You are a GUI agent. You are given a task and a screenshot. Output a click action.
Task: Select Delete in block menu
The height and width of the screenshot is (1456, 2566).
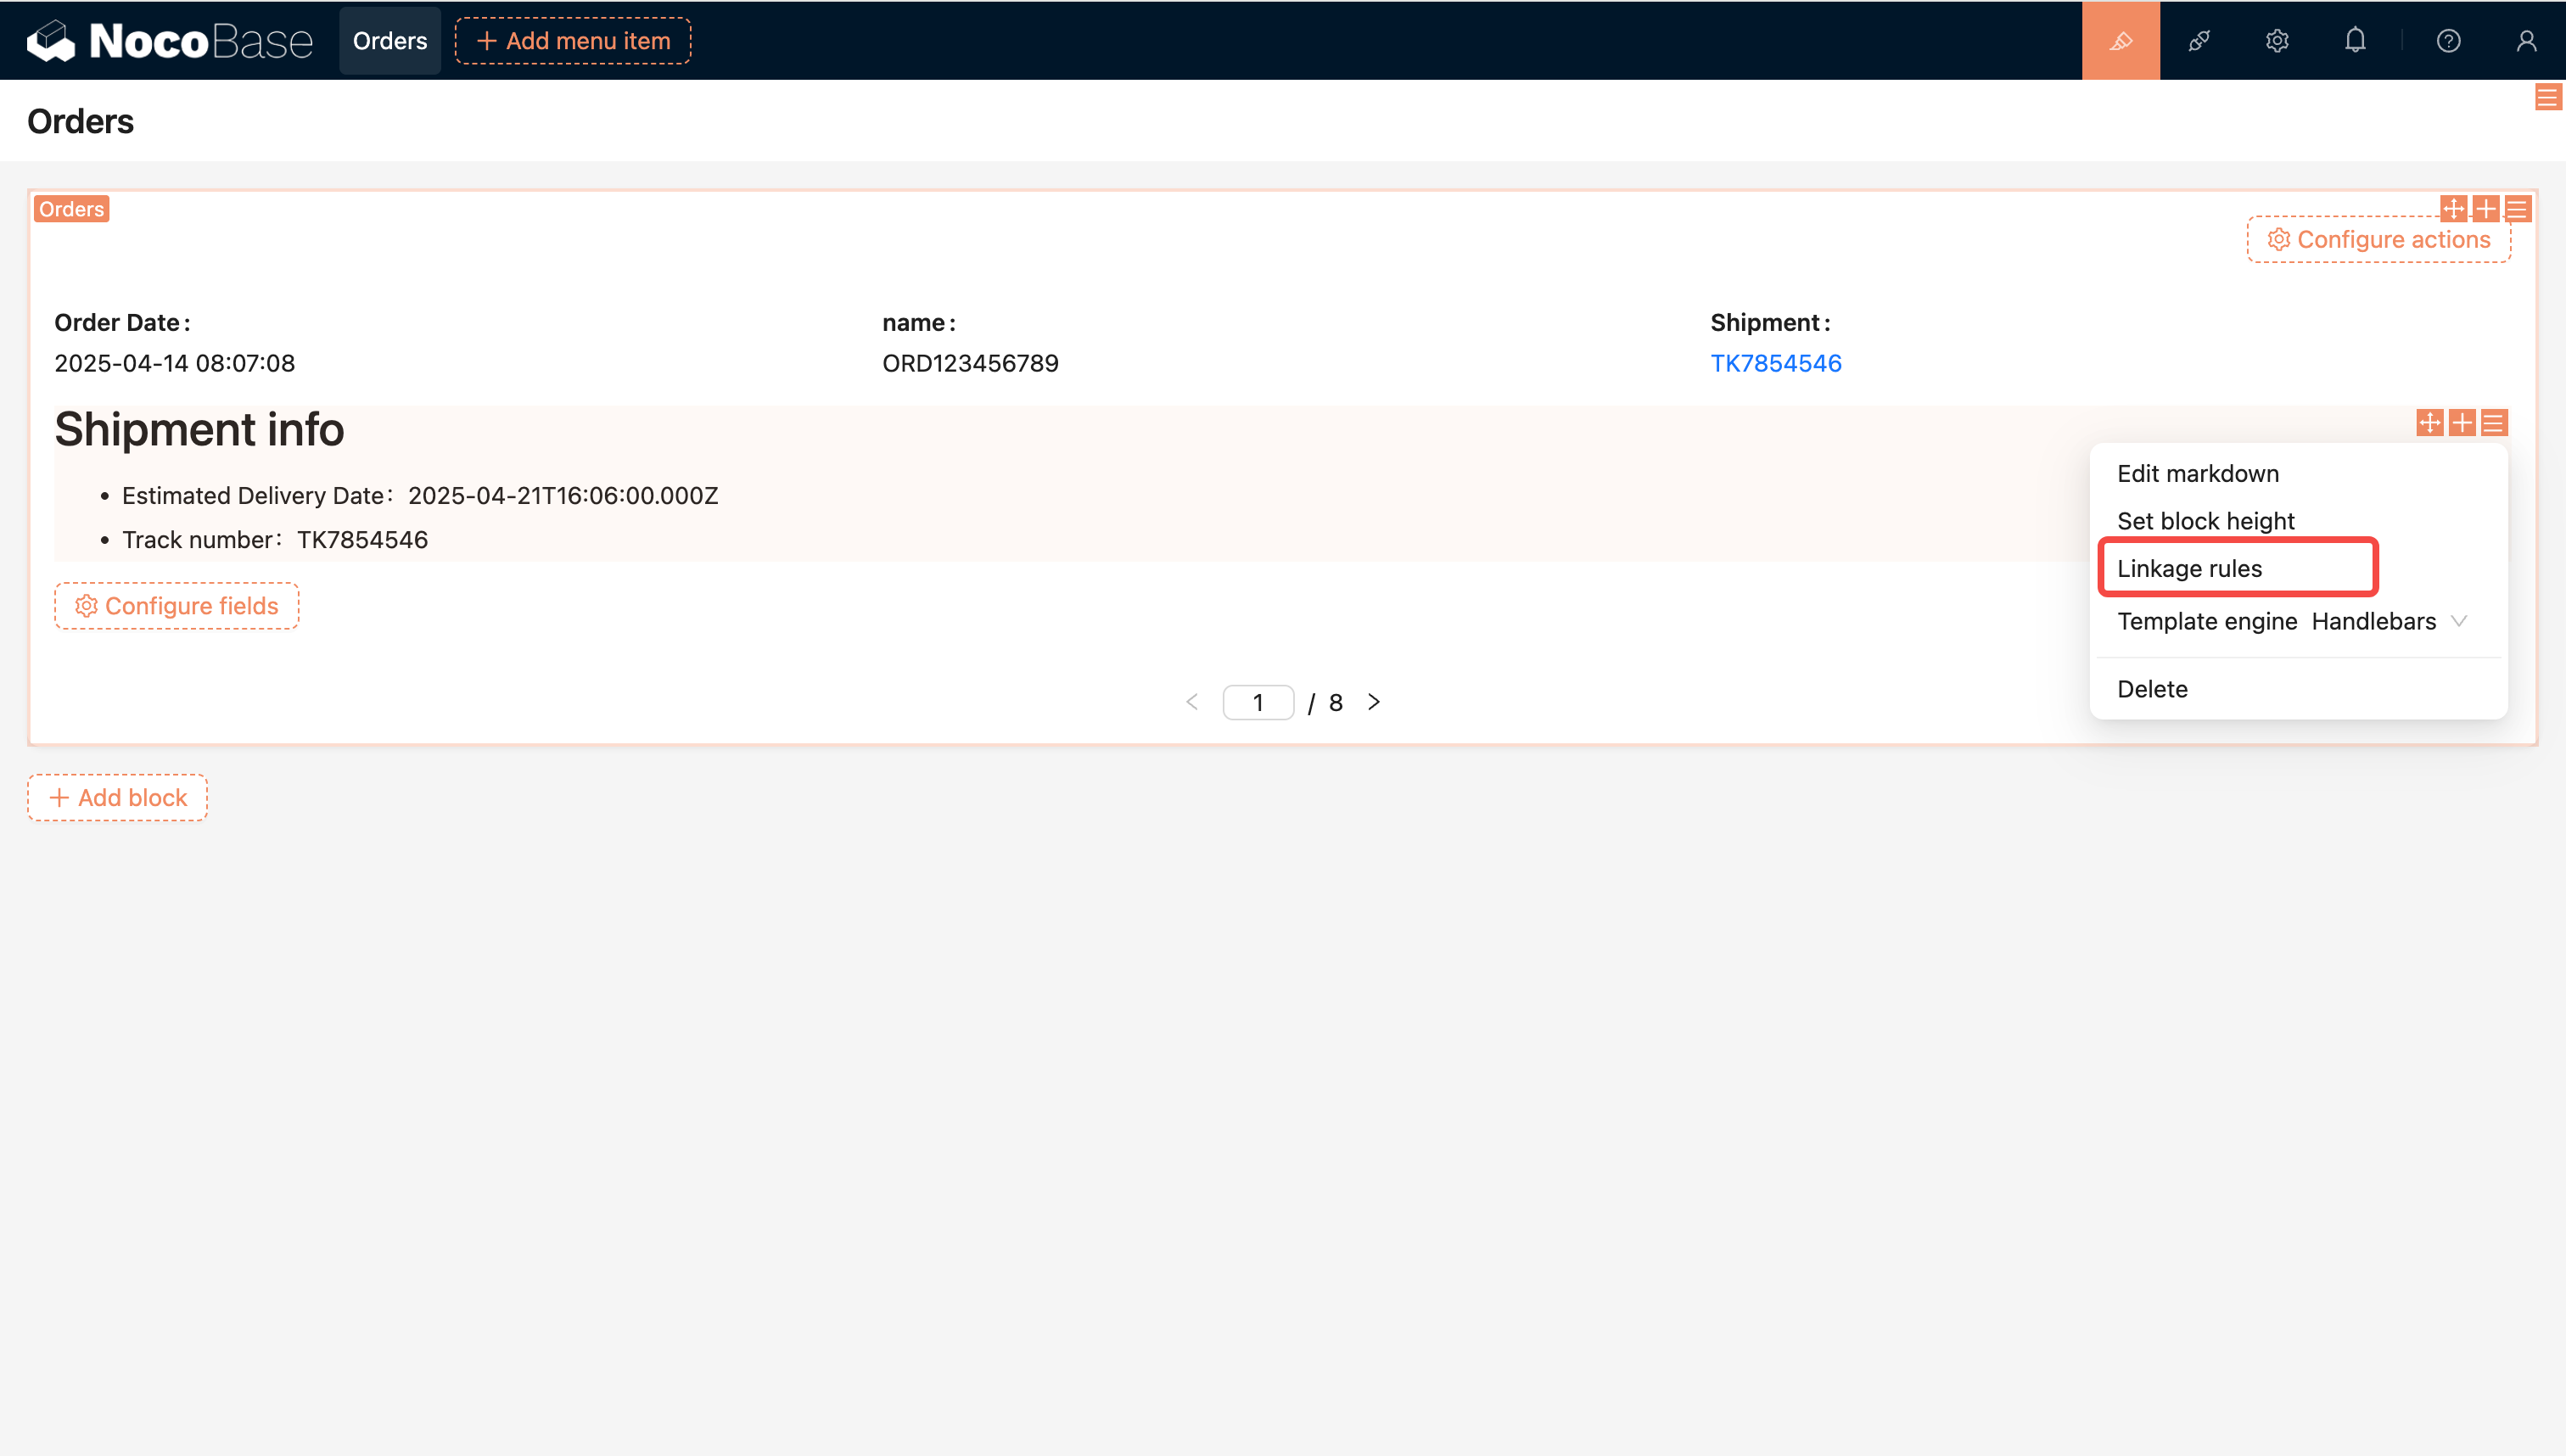click(x=2298, y=689)
